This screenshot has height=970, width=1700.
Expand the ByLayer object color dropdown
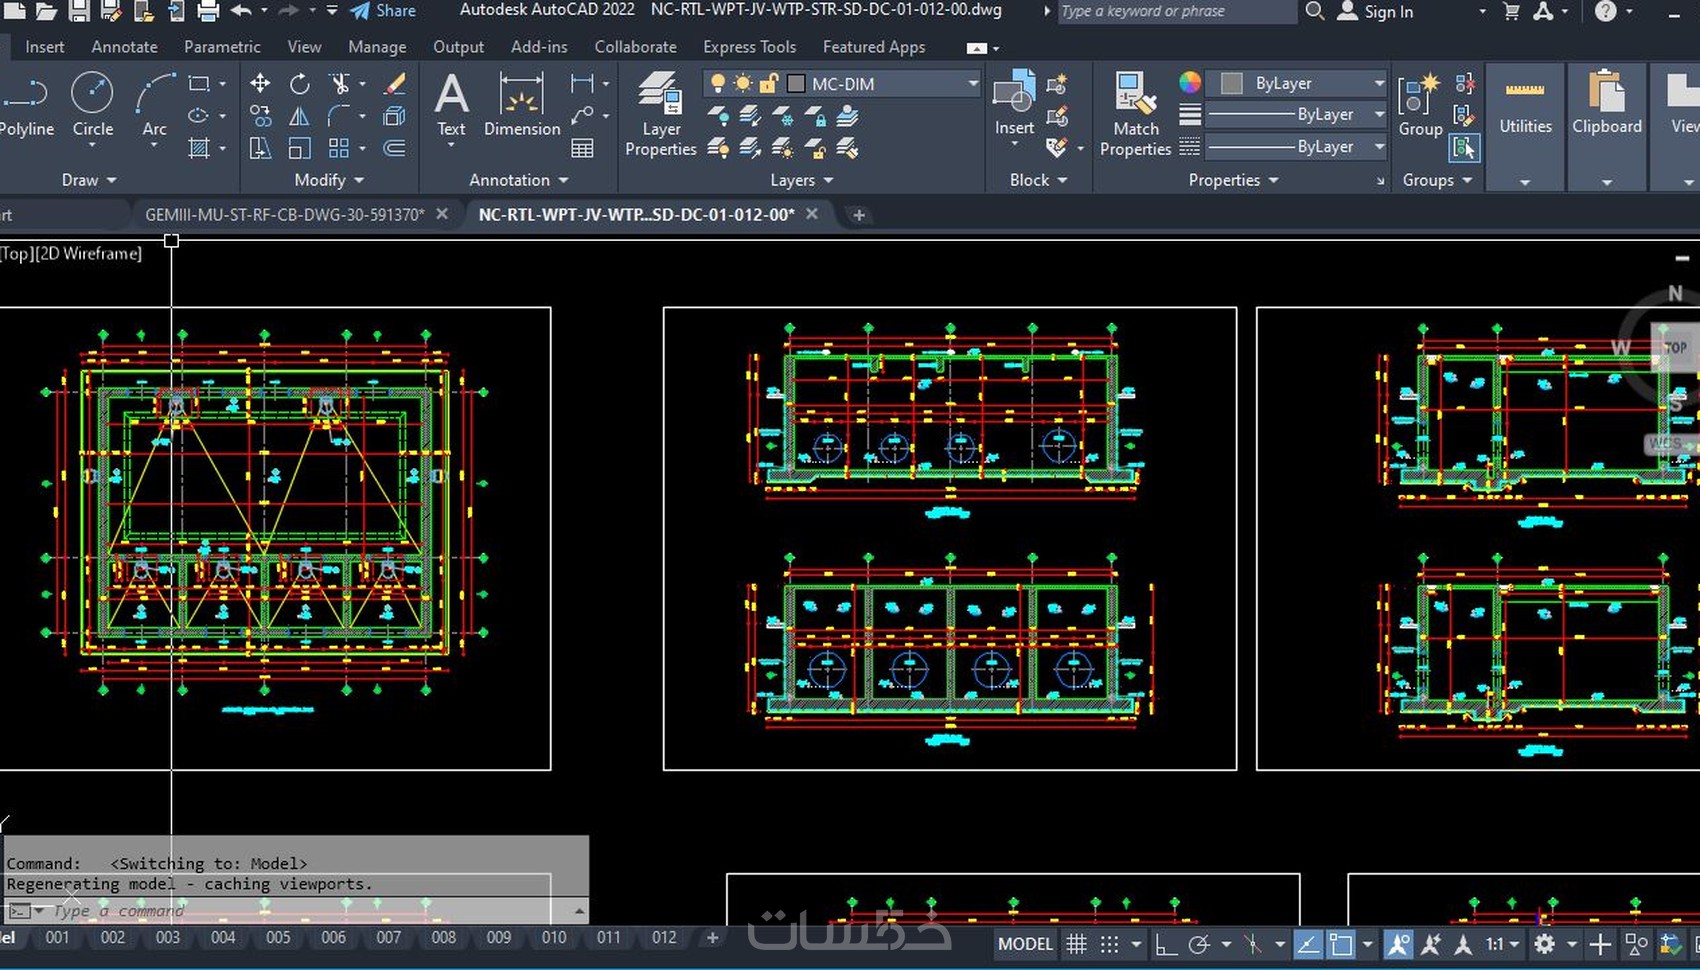tap(1379, 83)
